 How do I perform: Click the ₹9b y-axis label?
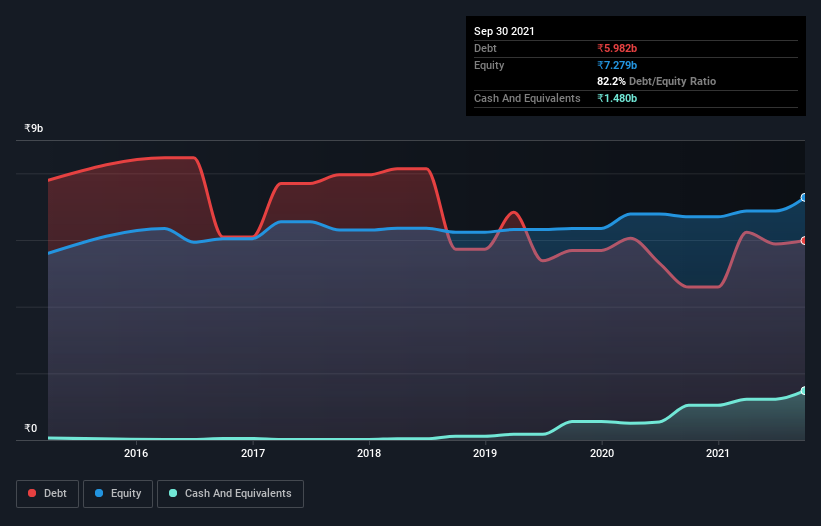(x=34, y=128)
